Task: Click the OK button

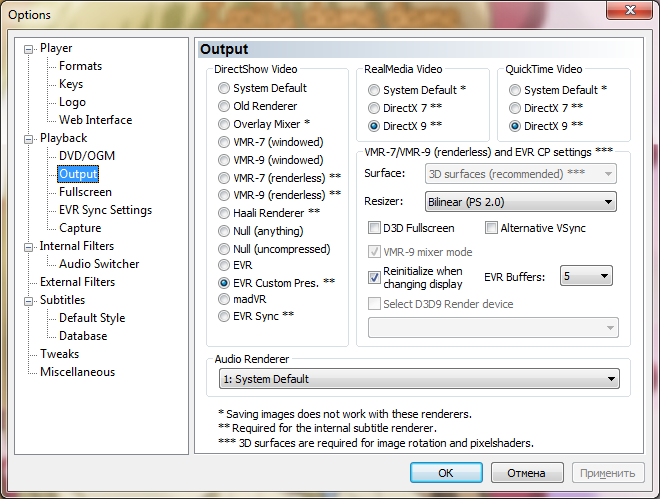Action: pyautogui.click(x=446, y=473)
